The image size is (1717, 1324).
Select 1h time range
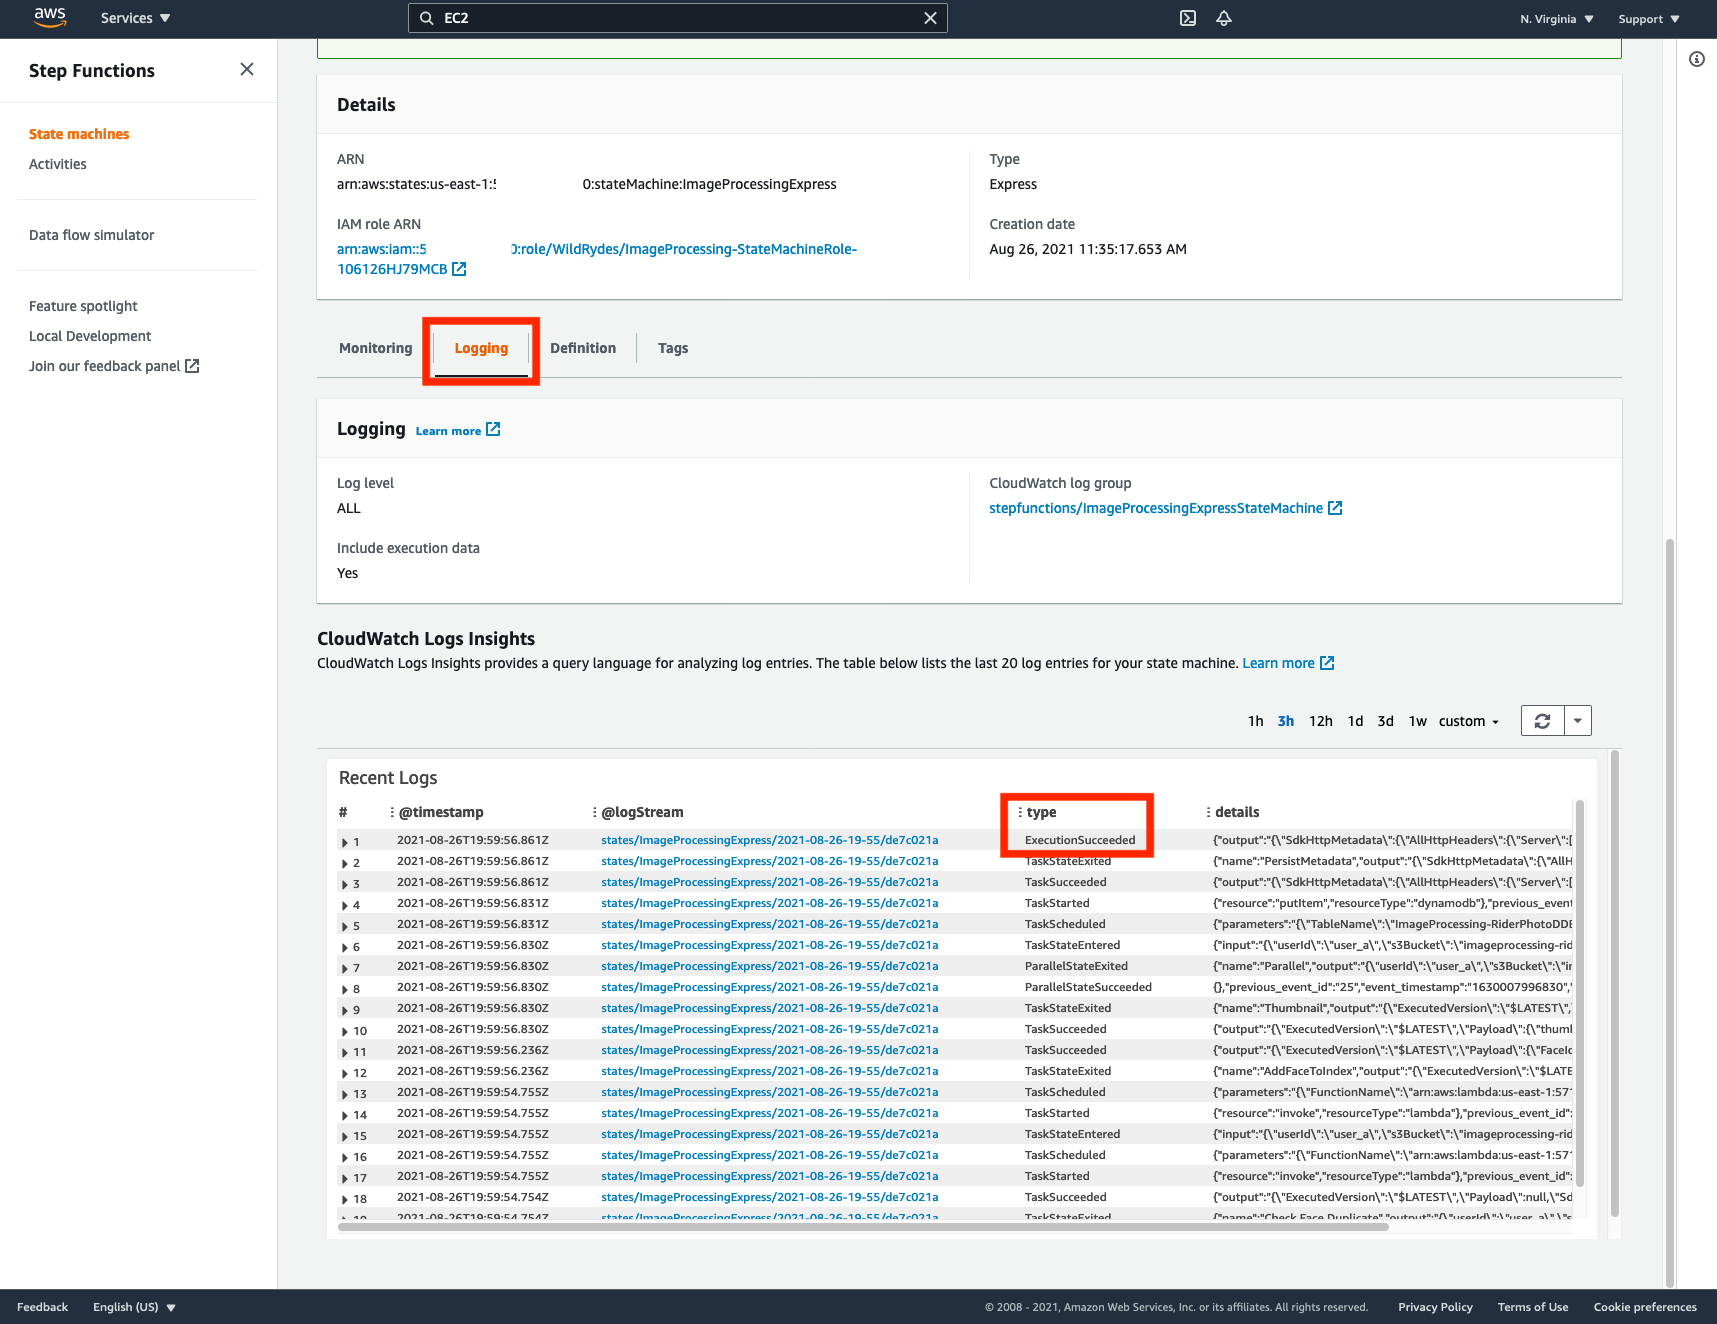pyautogui.click(x=1256, y=721)
